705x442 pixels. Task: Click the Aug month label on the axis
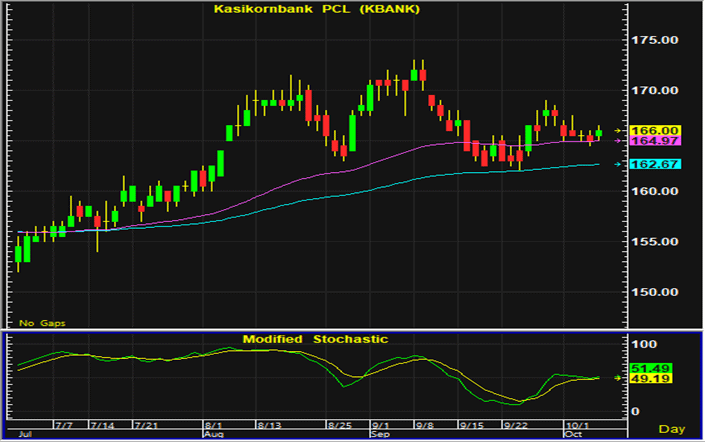tap(213, 435)
